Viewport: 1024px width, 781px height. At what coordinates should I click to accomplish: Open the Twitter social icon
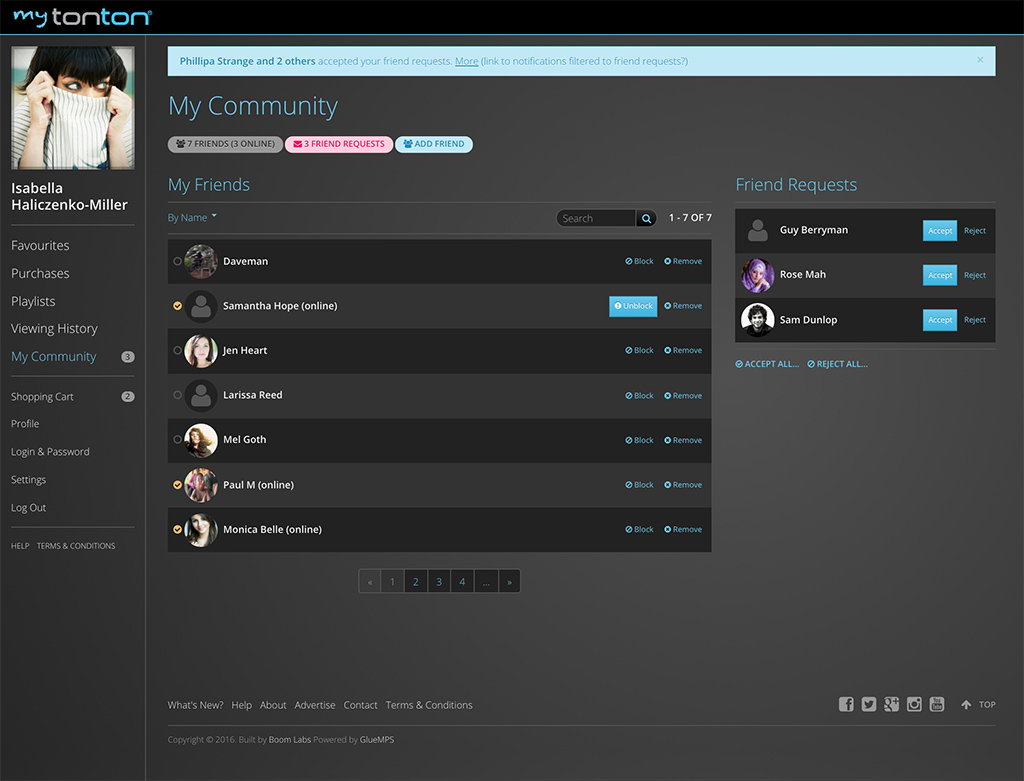pos(869,704)
